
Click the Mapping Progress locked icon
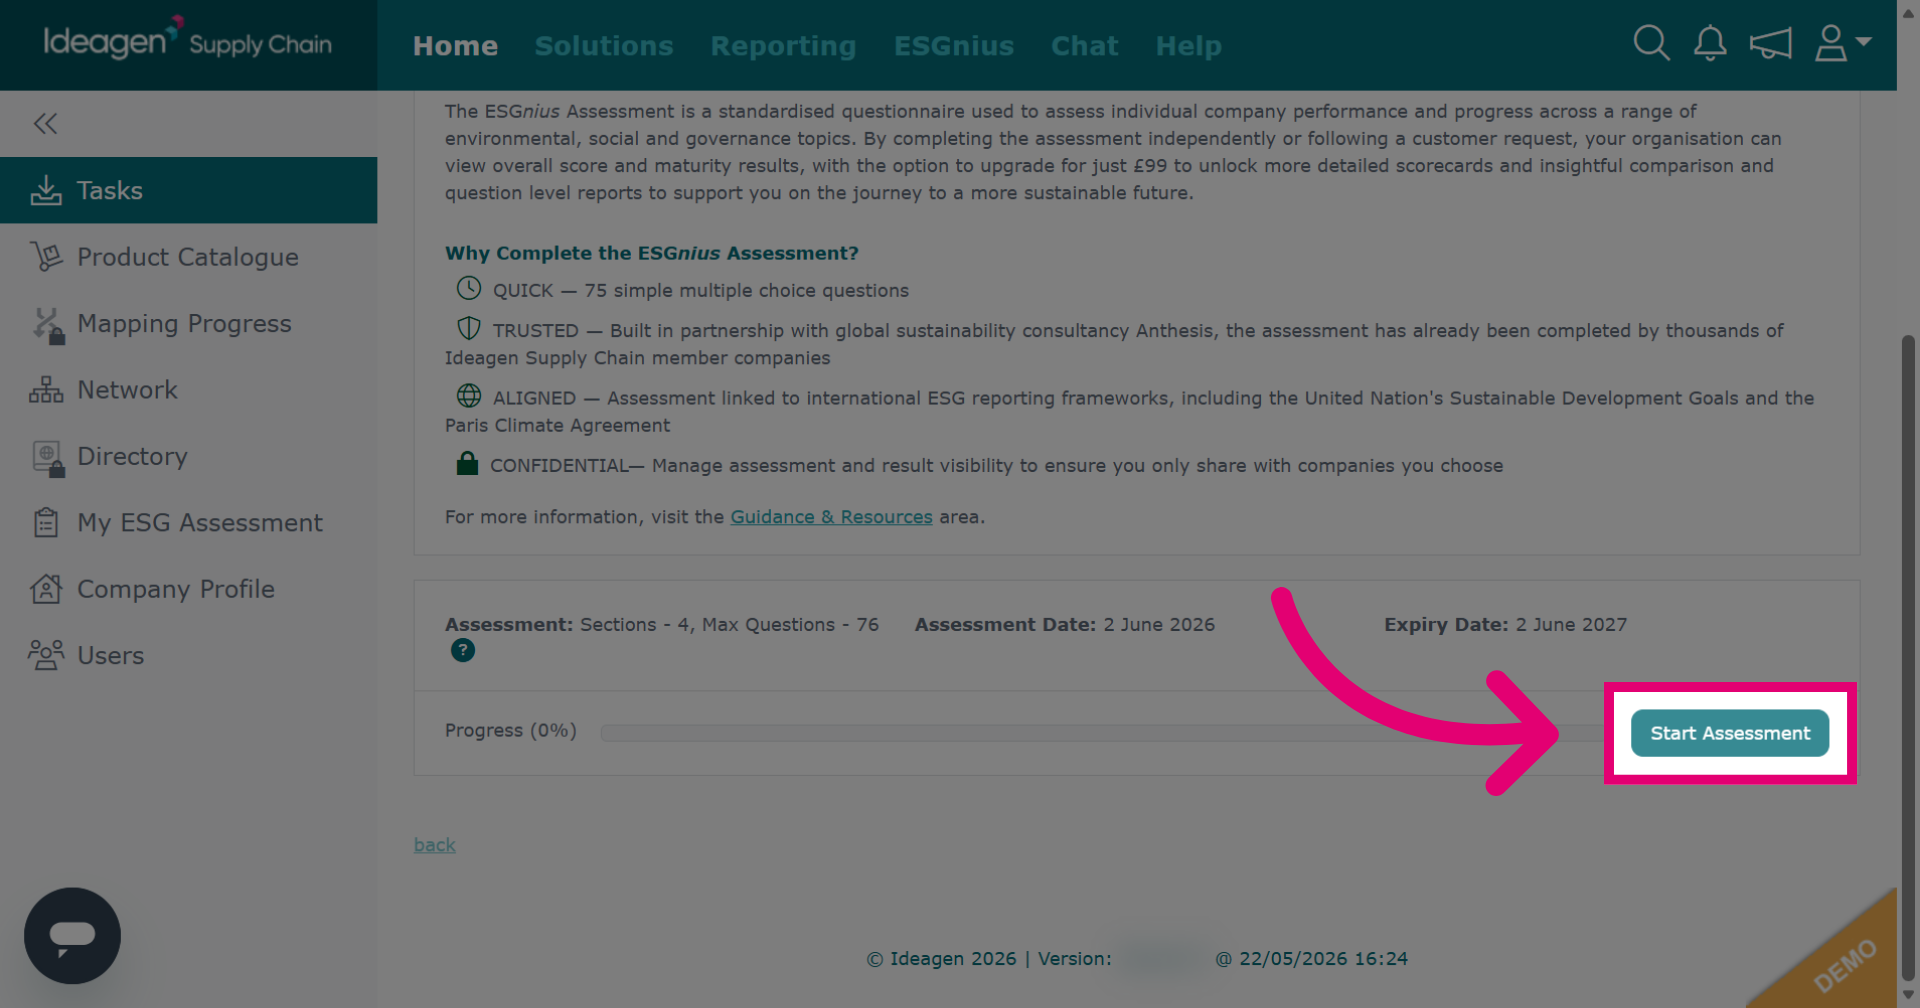47,324
